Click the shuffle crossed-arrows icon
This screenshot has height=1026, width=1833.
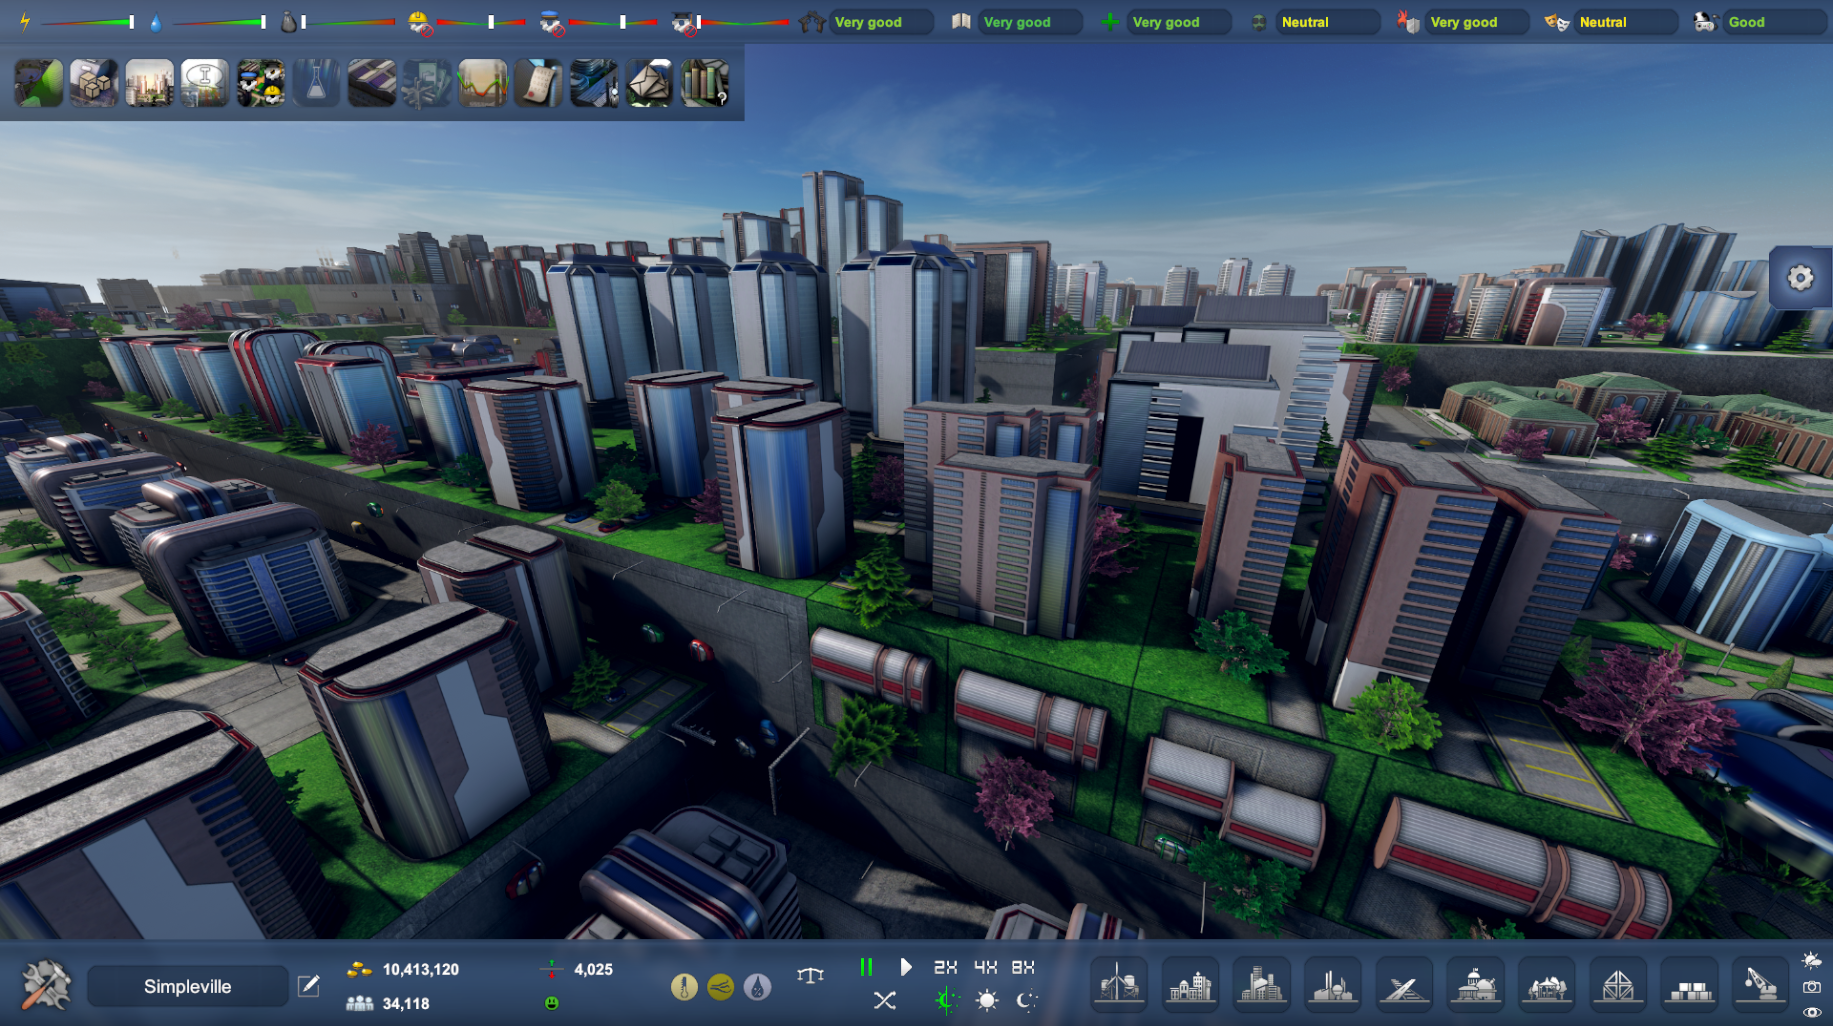tap(885, 1000)
